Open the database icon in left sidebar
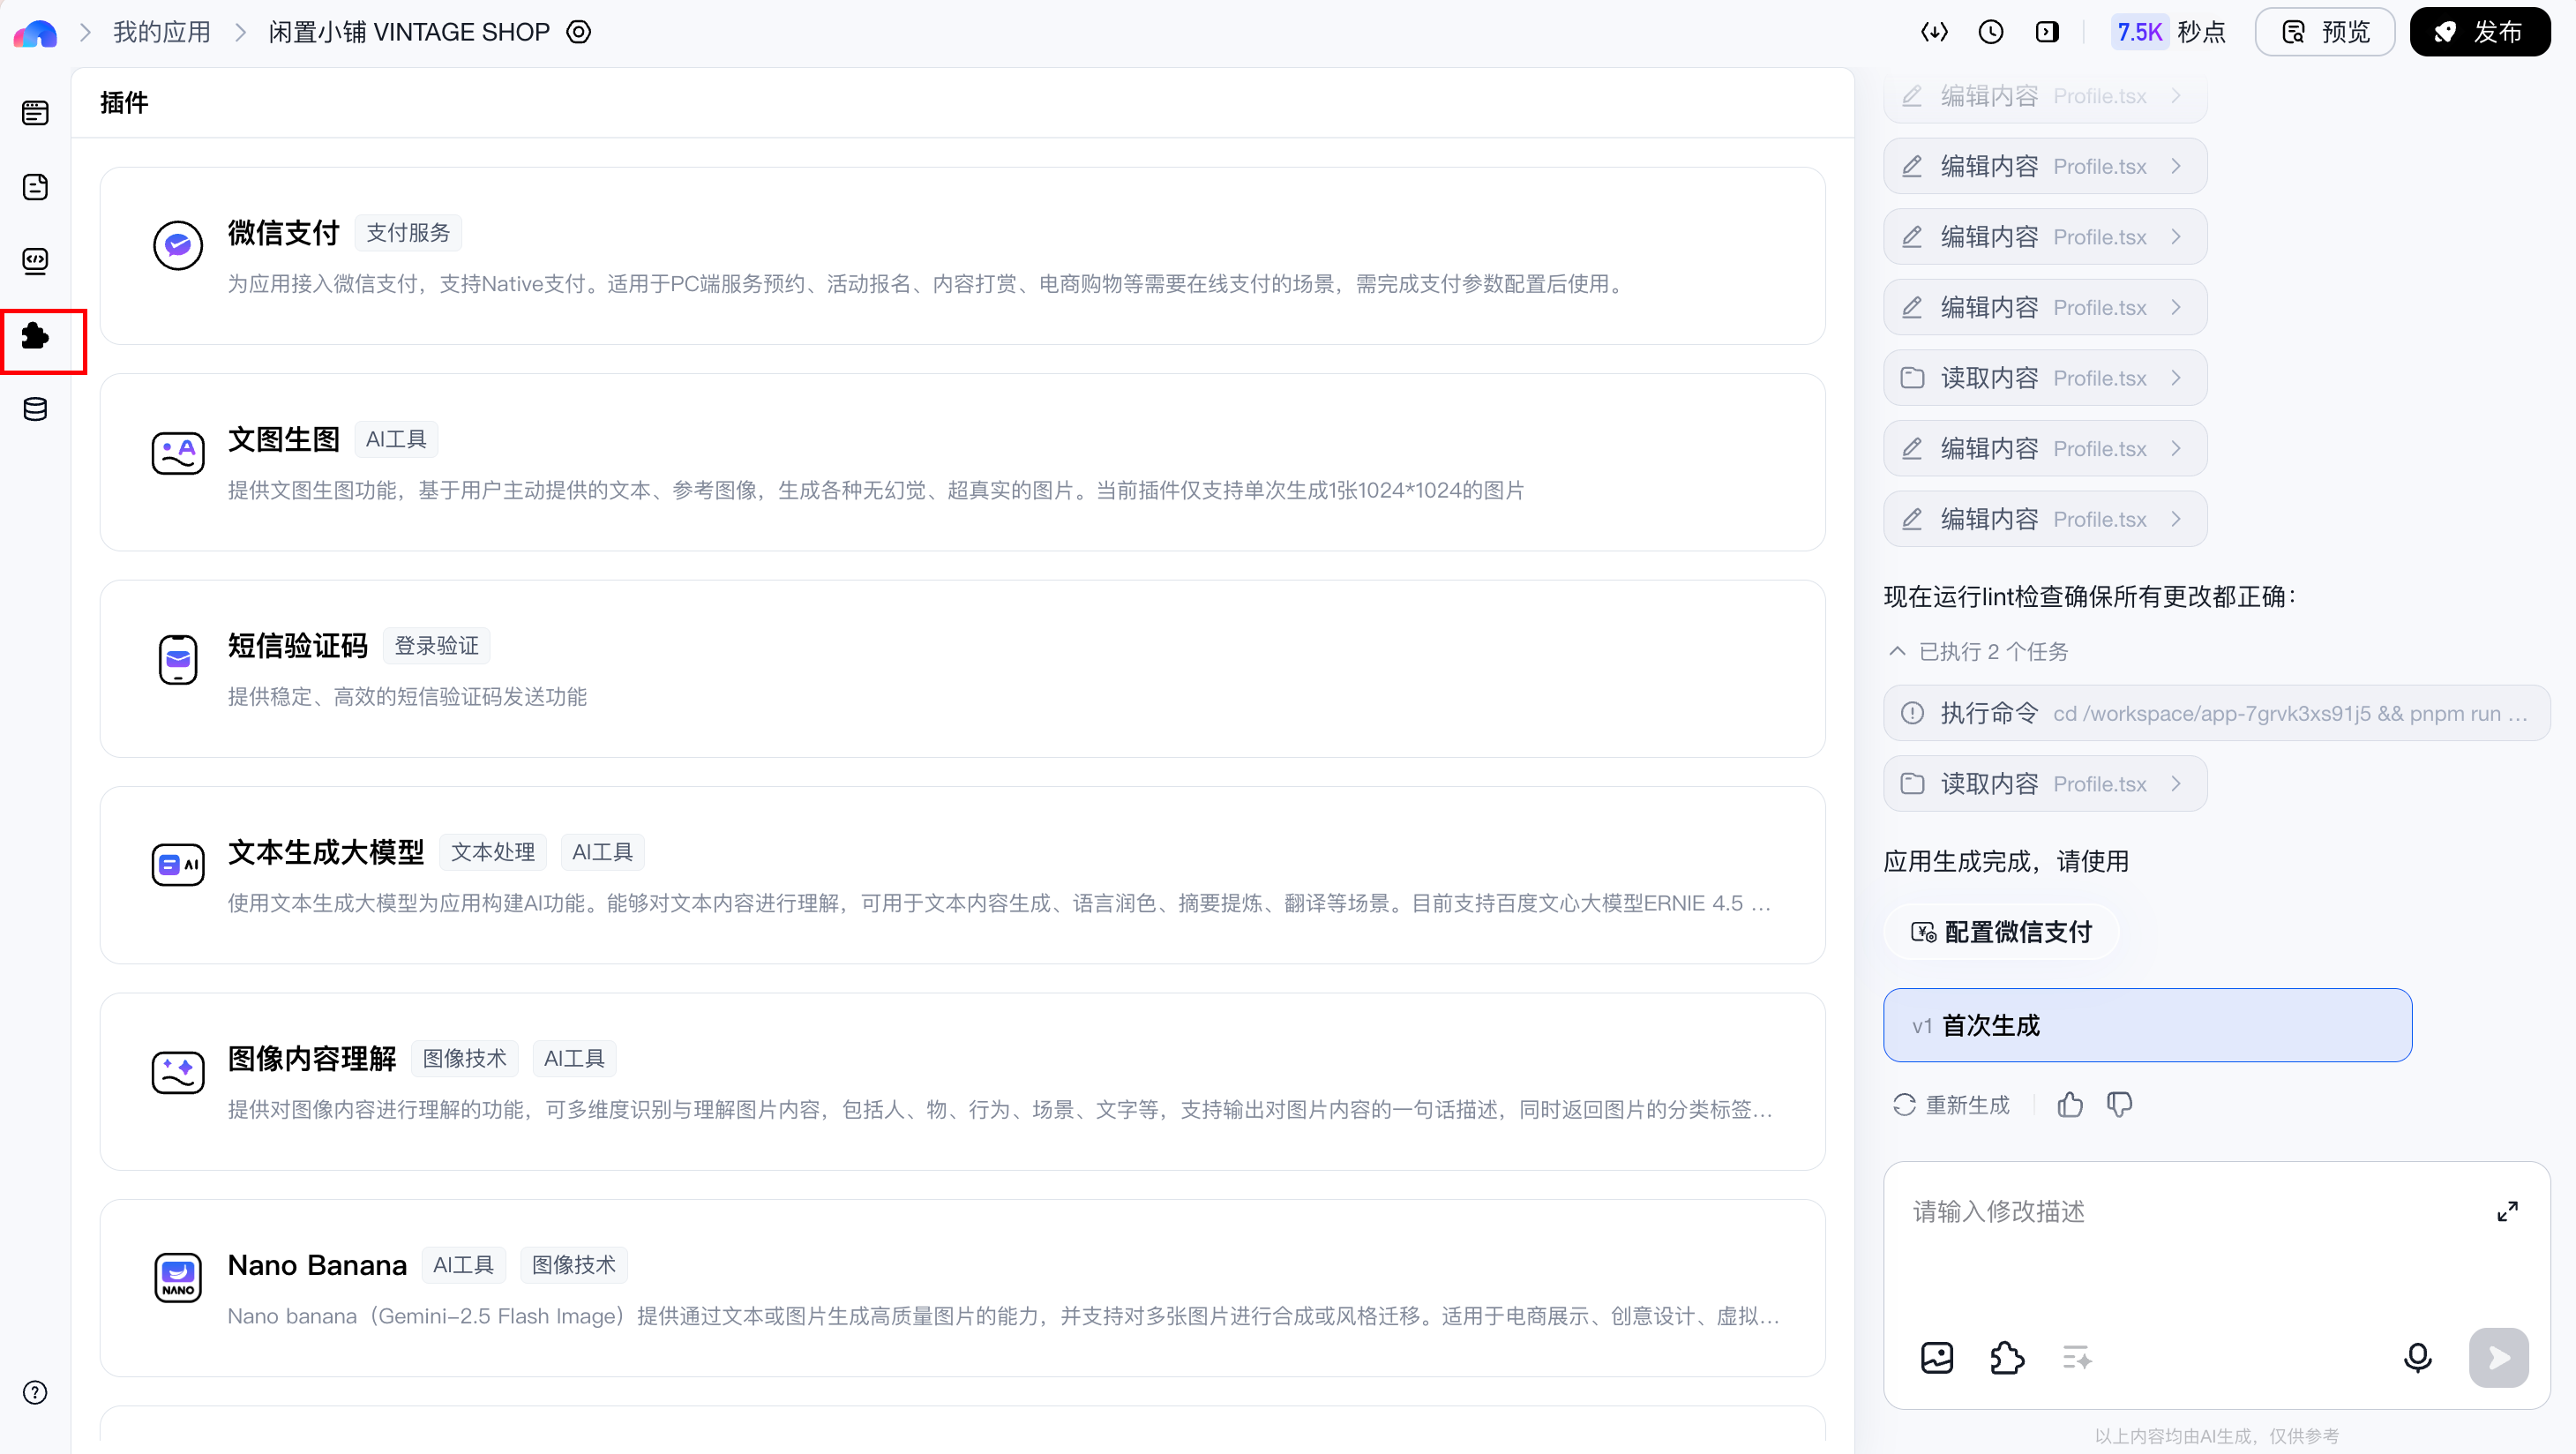Screen dimensions: 2576x1454 click(36, 409)
